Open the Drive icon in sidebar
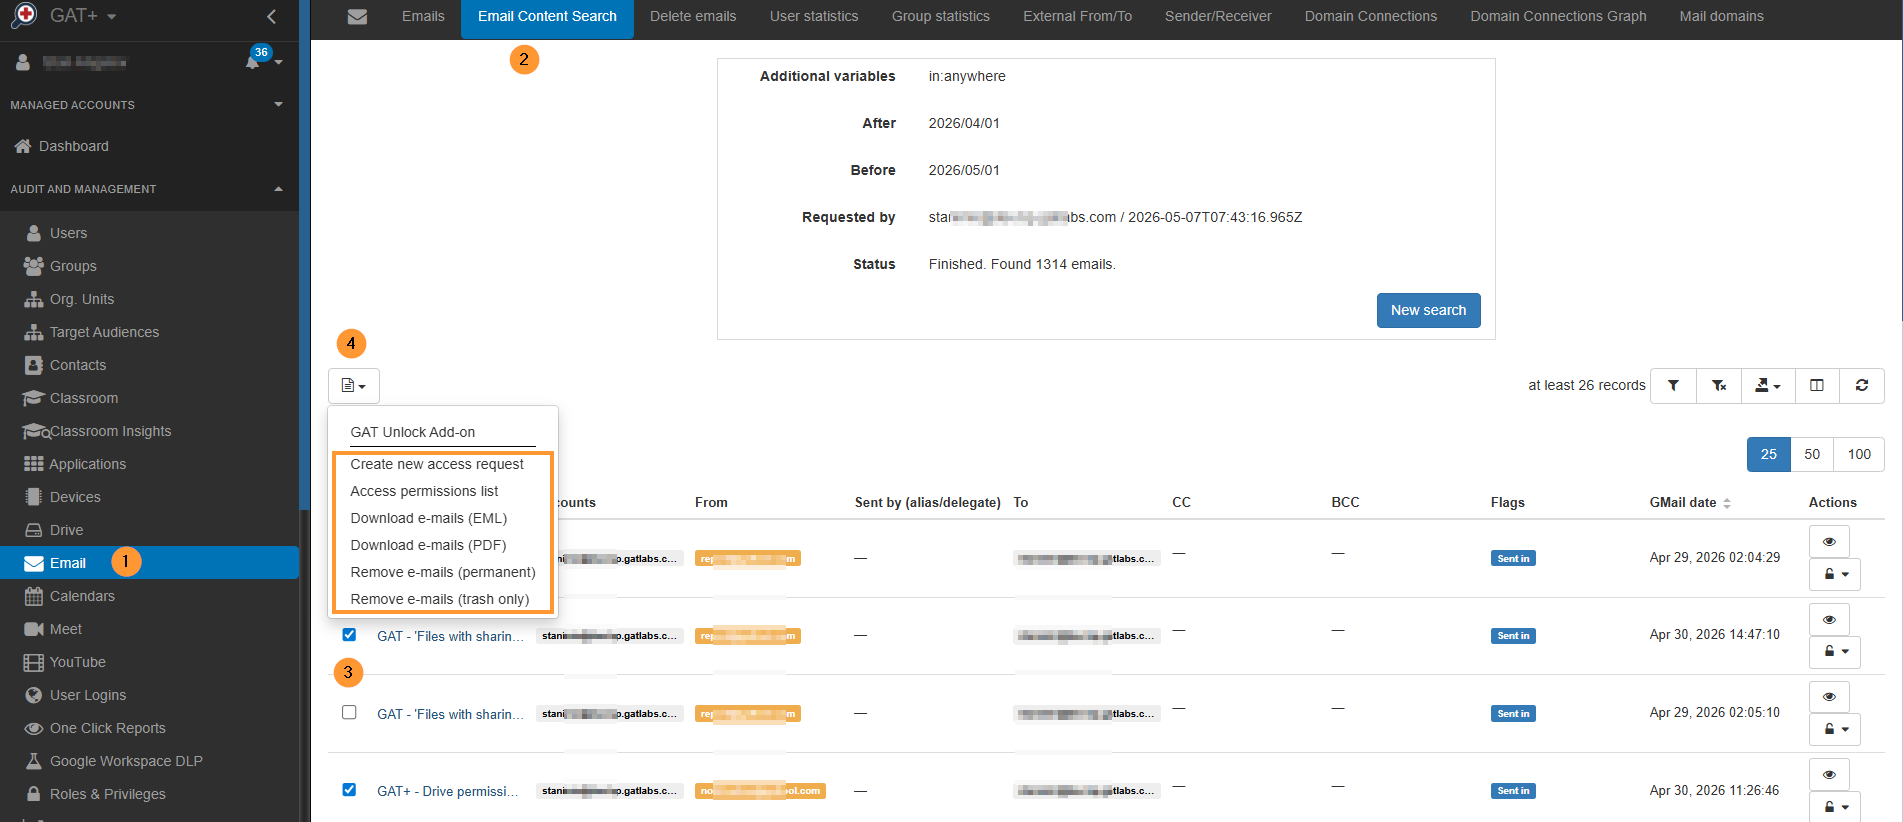 coord(34,530)
